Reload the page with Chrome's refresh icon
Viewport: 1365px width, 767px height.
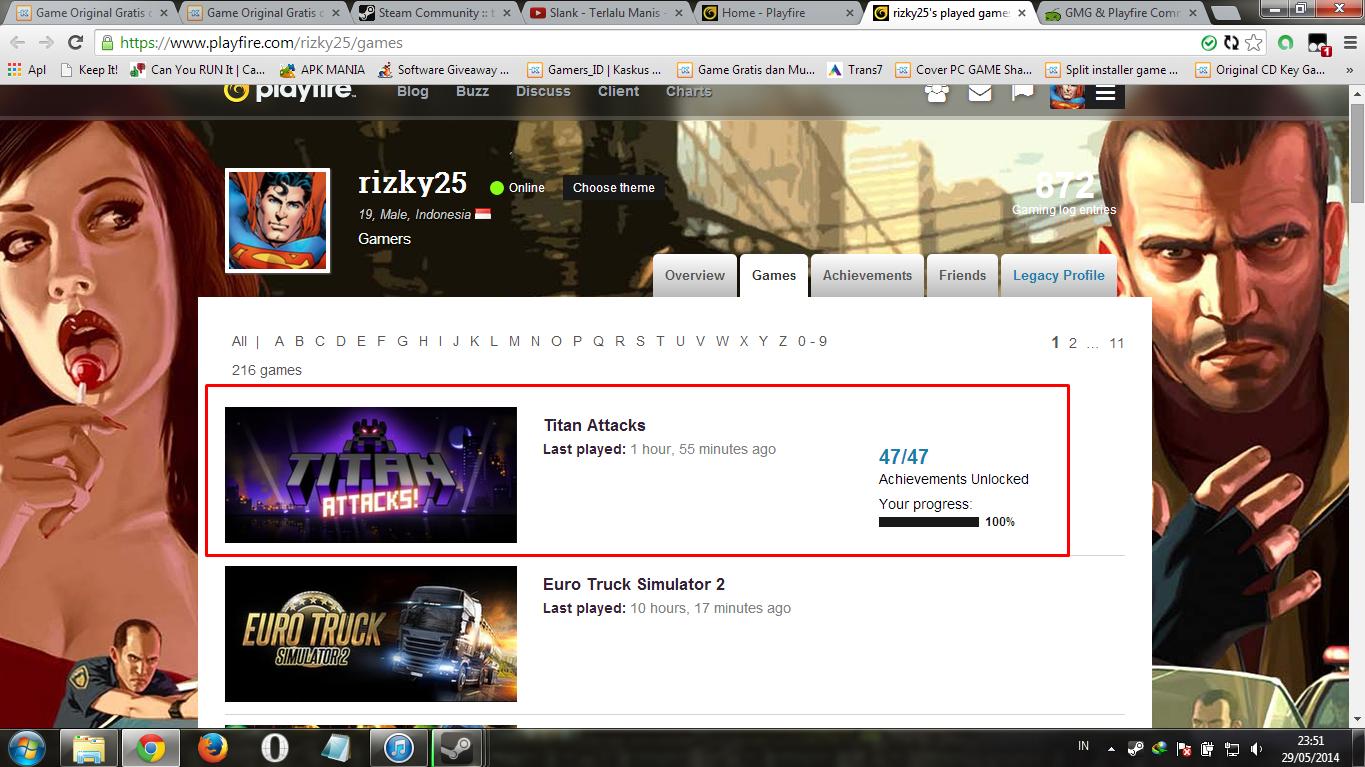tap(75, 43)
